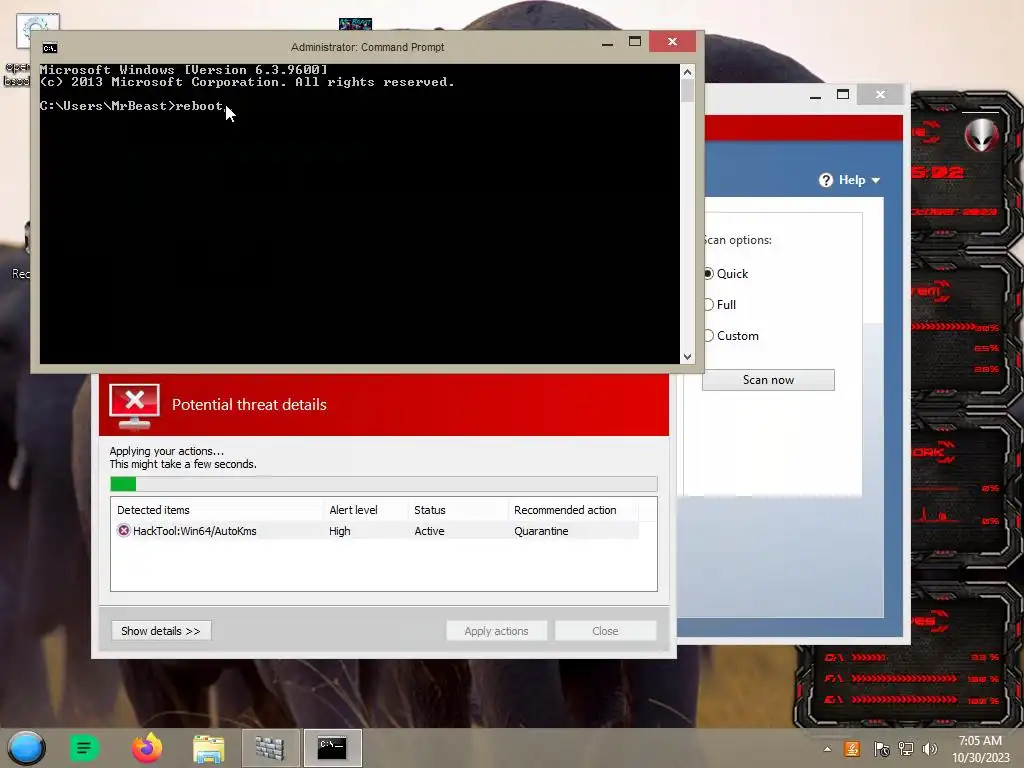
Task: Maximize the Command Prompt window
Action: 635,42
